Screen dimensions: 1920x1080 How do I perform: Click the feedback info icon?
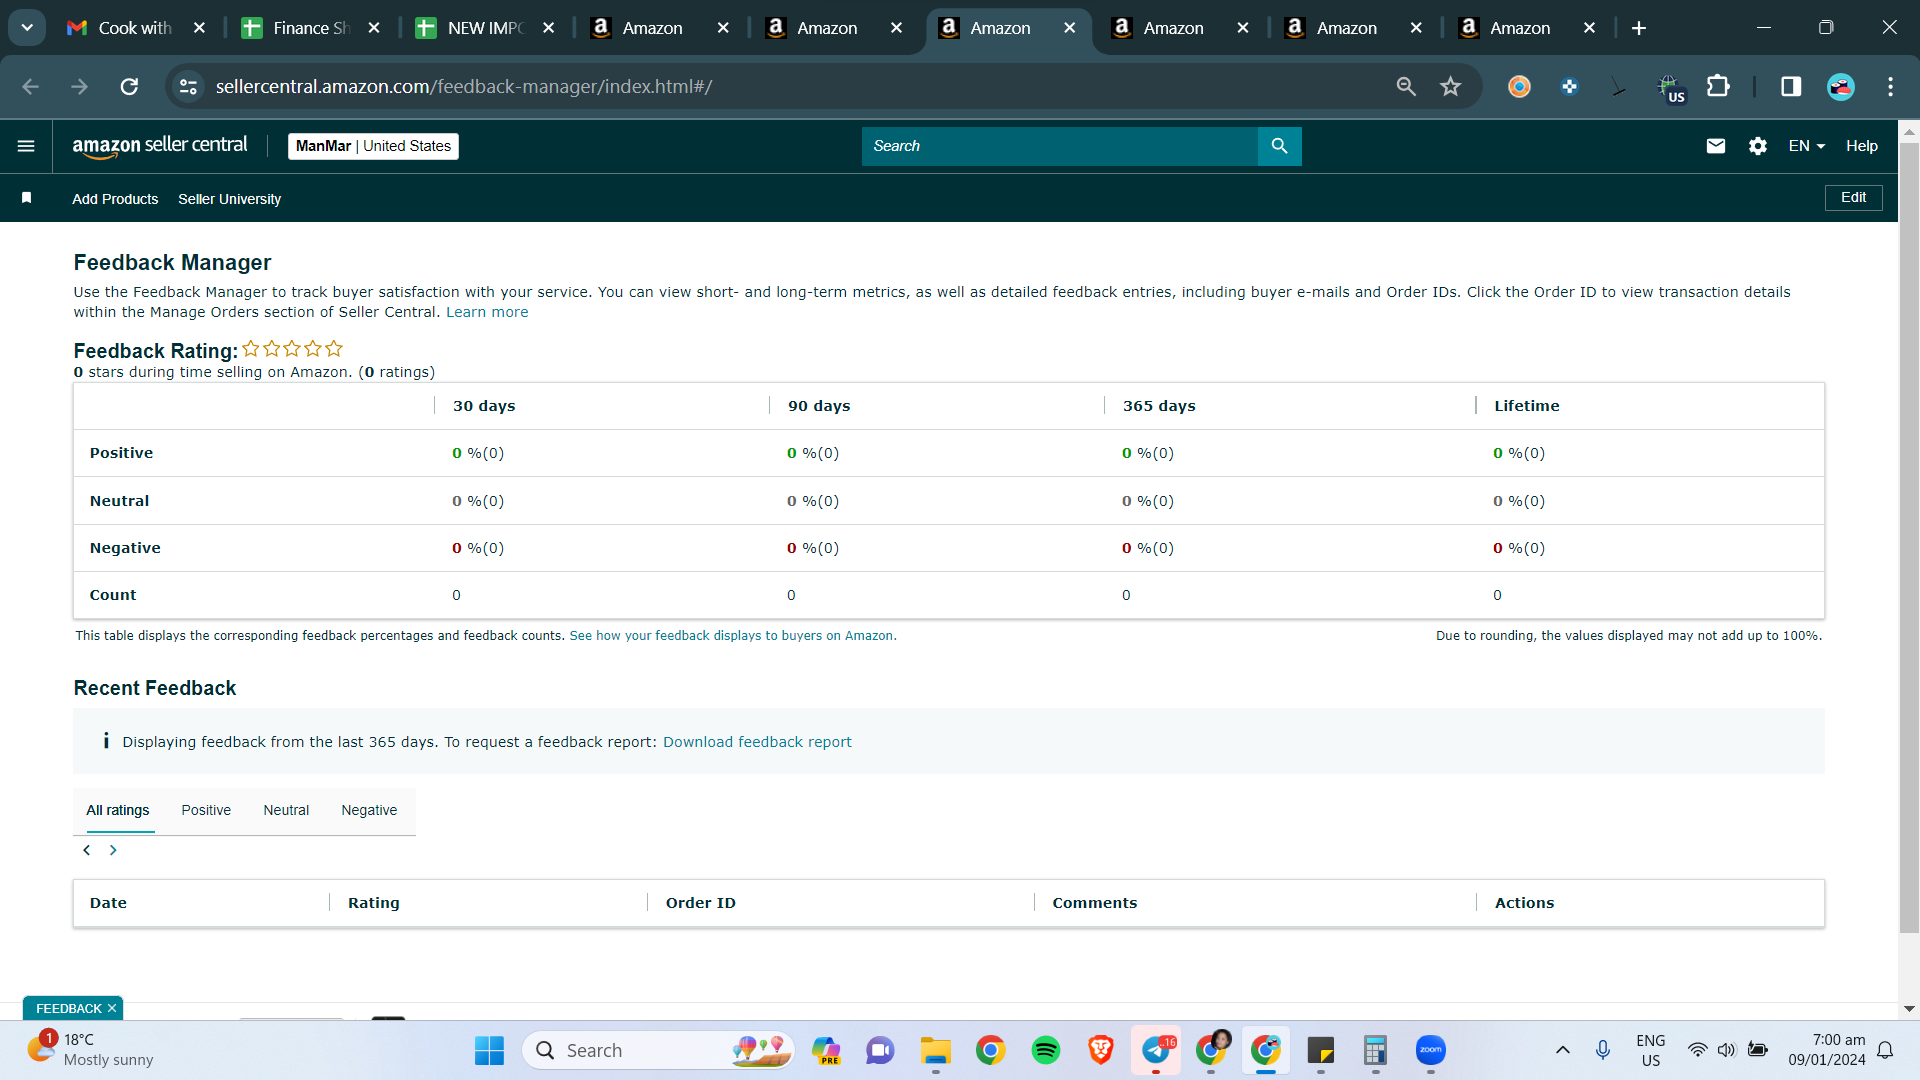(106, 741)
